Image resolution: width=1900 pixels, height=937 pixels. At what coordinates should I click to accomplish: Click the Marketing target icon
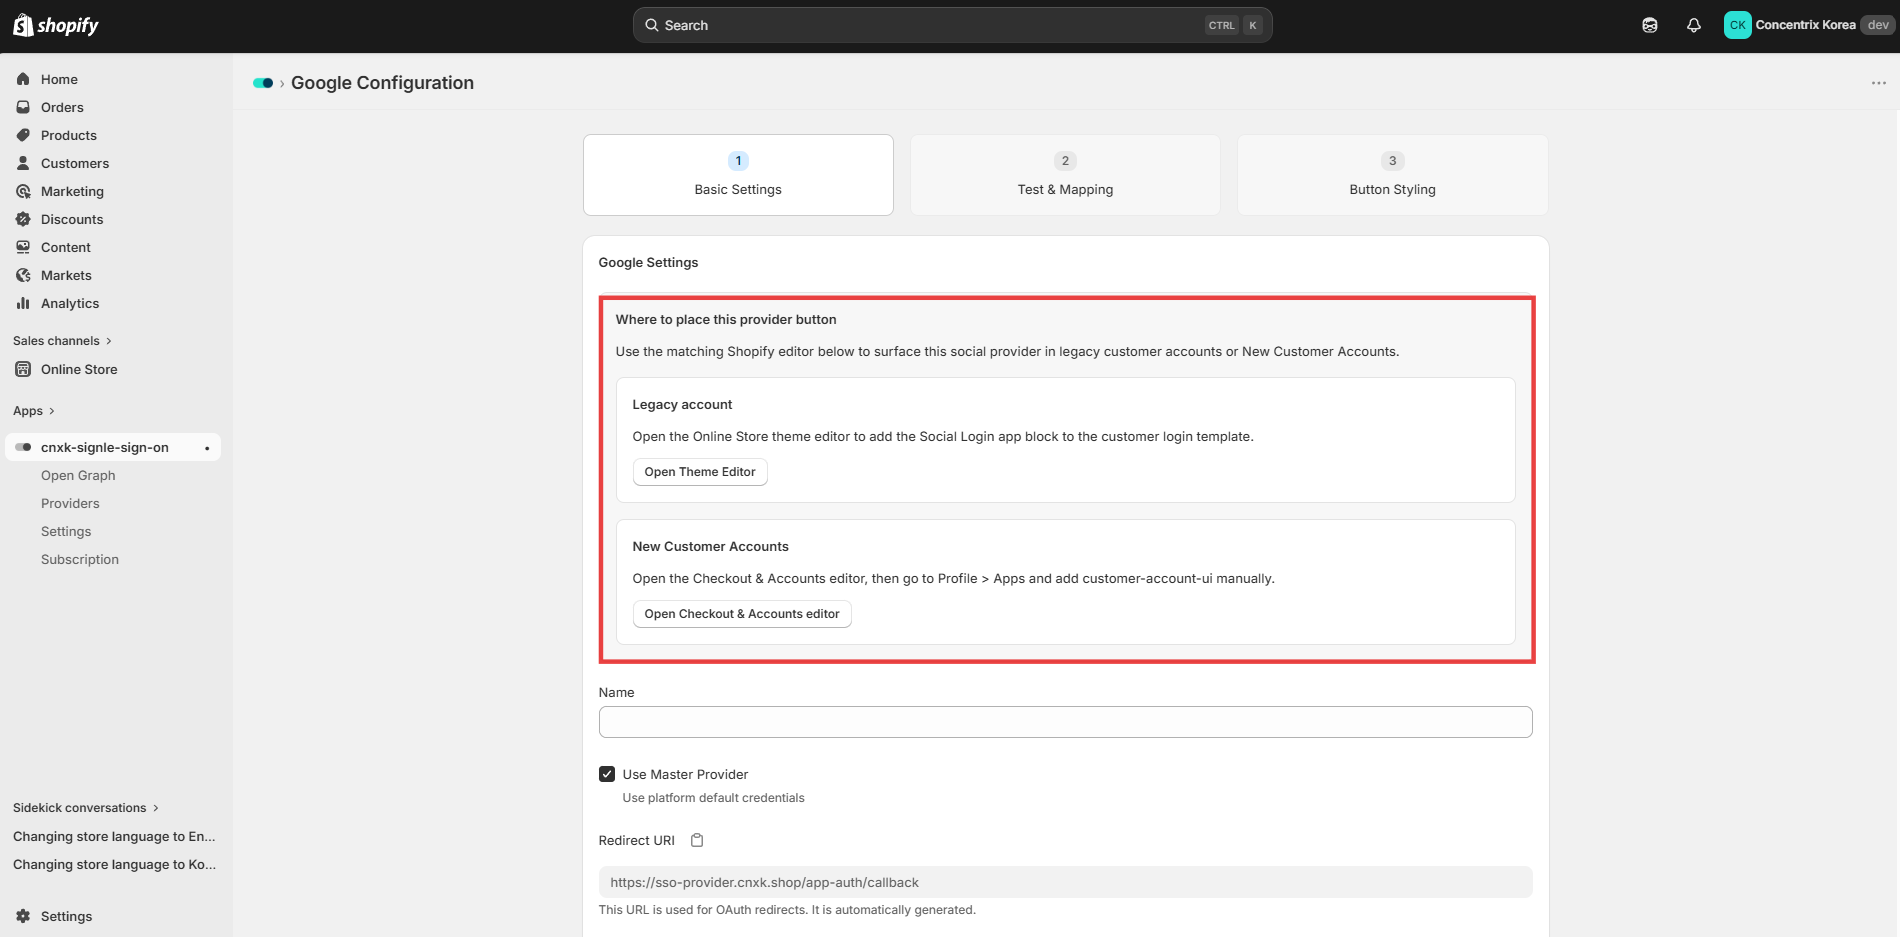pyautogui.click(x=23, y=191)
